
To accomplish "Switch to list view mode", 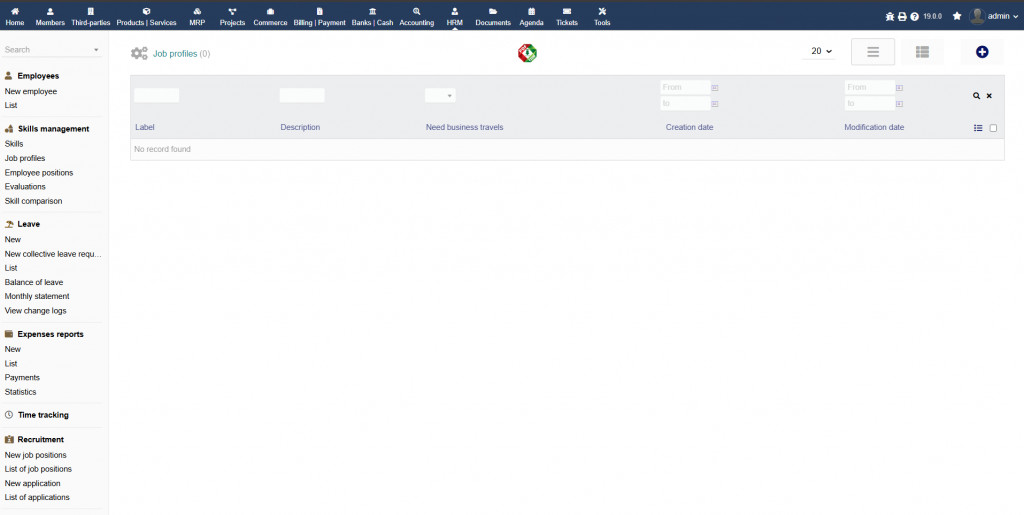I will (872, 52).
